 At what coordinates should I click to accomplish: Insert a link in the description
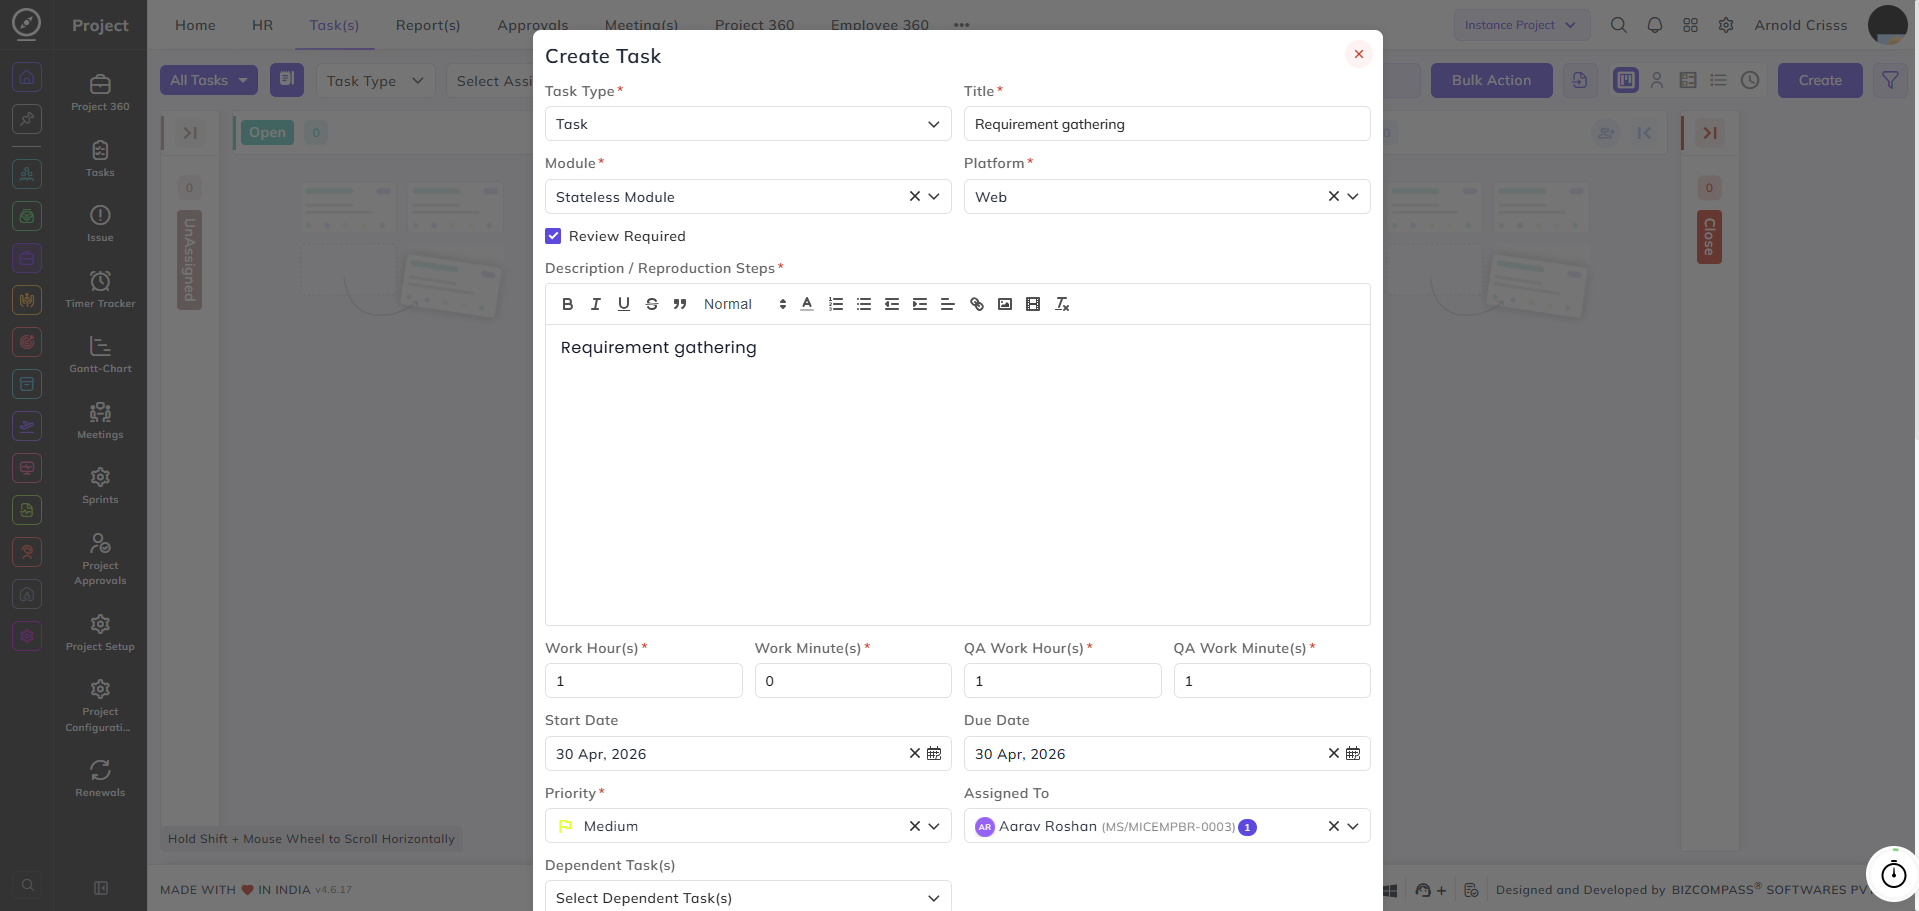[977, 304]
